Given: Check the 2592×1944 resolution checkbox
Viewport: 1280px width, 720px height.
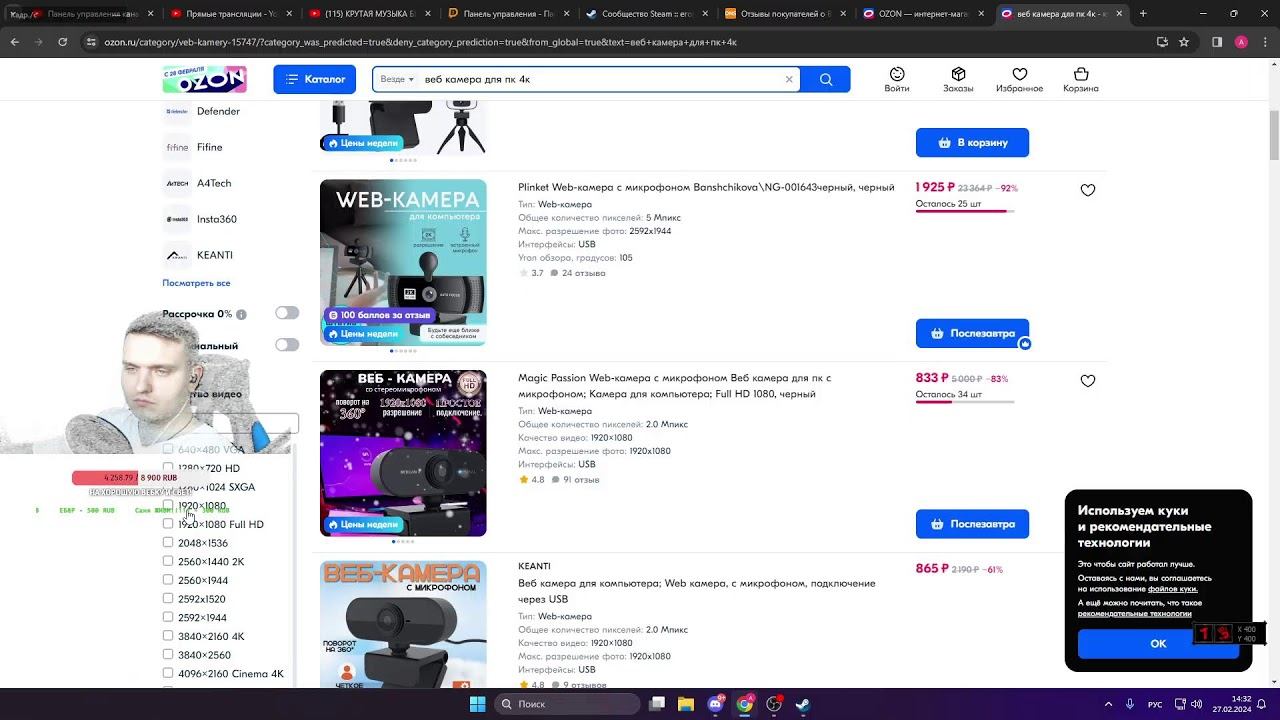Looking at the screenshot, I should point(168,617).
